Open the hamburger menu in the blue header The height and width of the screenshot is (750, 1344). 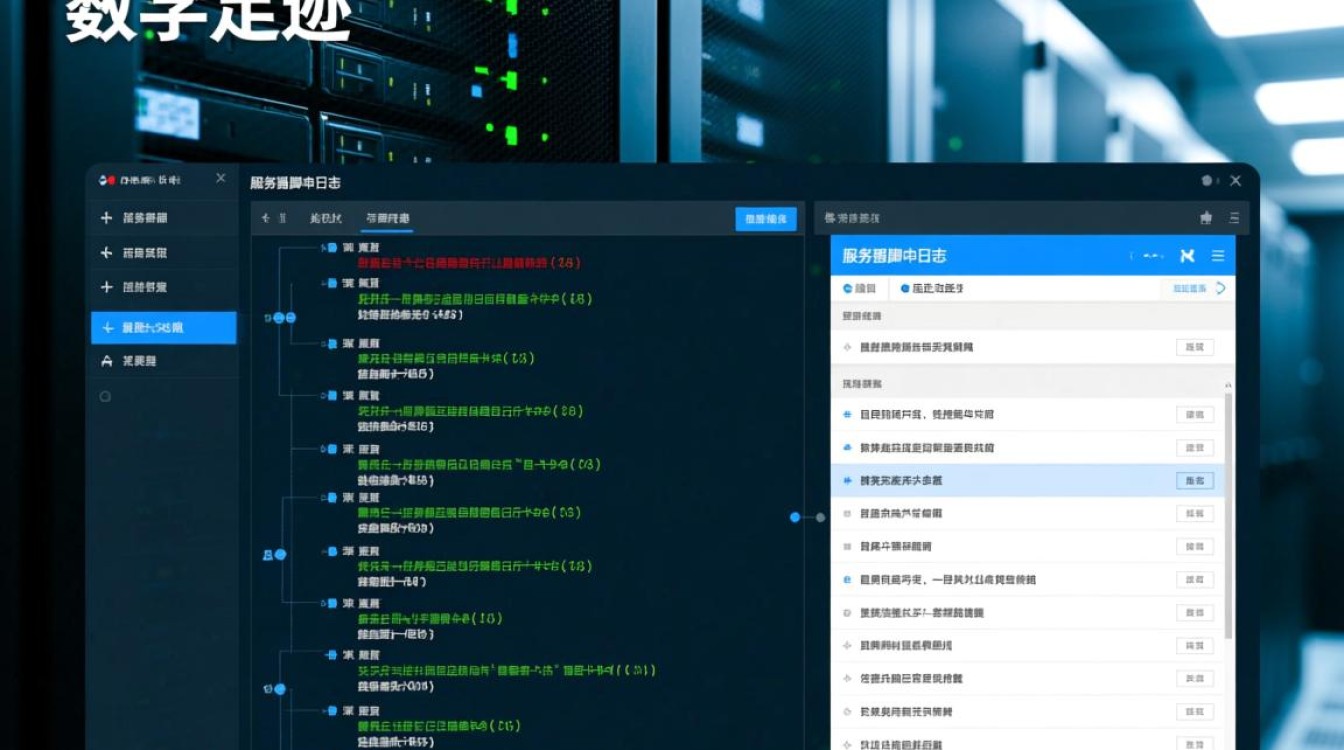[1218, 256]
